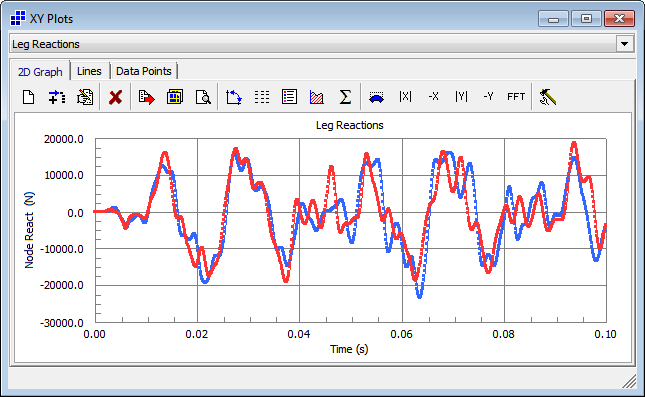
Task: Click the new blank graph icon
Action: coord(28,97)
